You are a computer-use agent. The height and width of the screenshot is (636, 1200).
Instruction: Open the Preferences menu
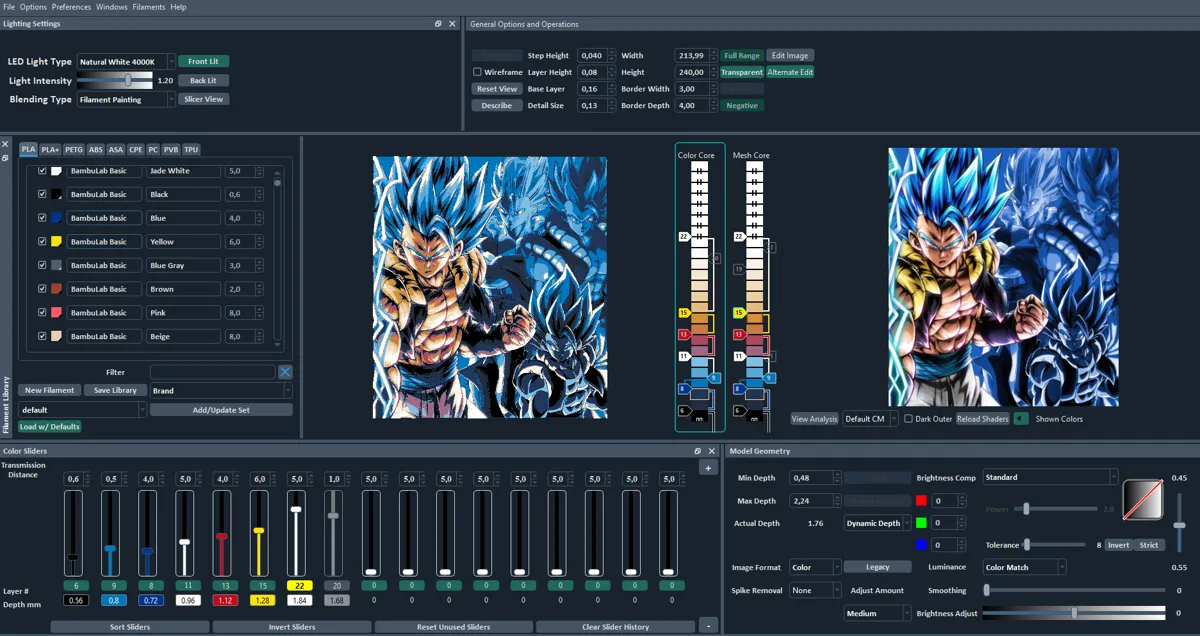click(71, 7)
